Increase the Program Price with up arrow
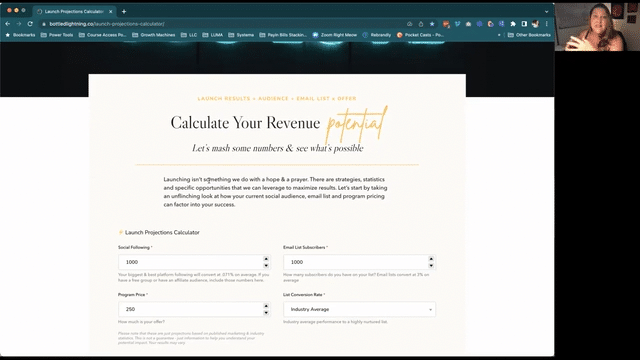 266,306
